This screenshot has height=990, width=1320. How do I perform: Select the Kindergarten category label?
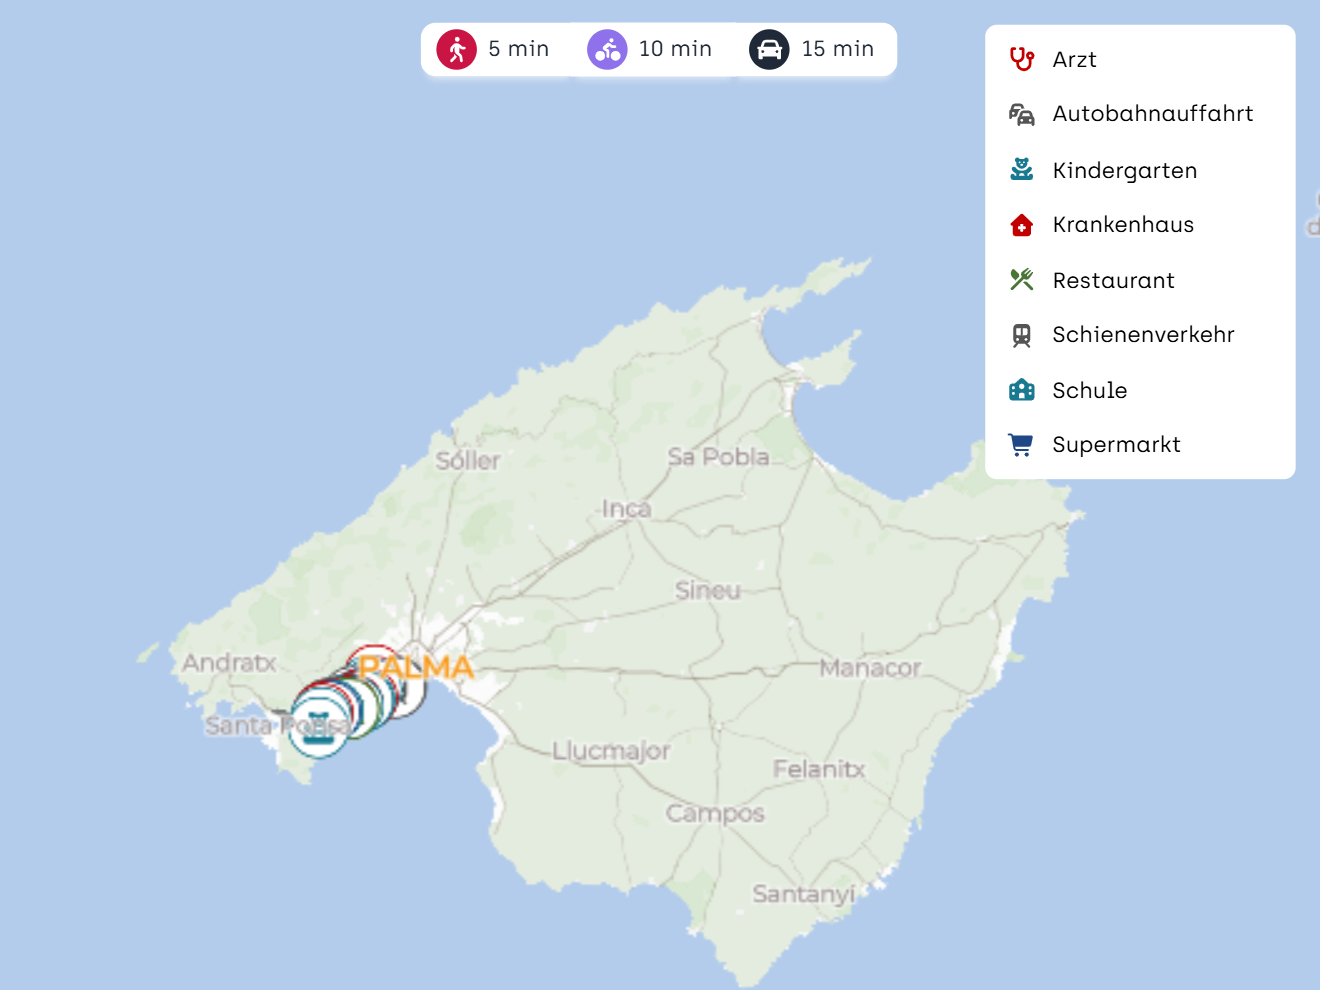point(1124,171)
